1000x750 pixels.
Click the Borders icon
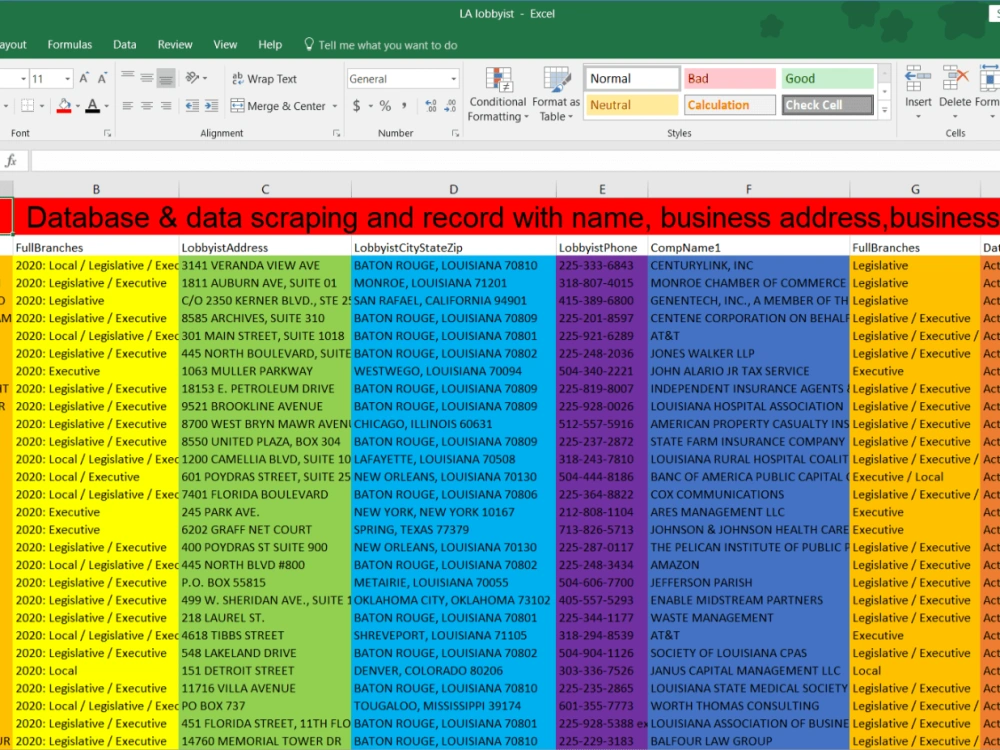[x=27, y=106]
